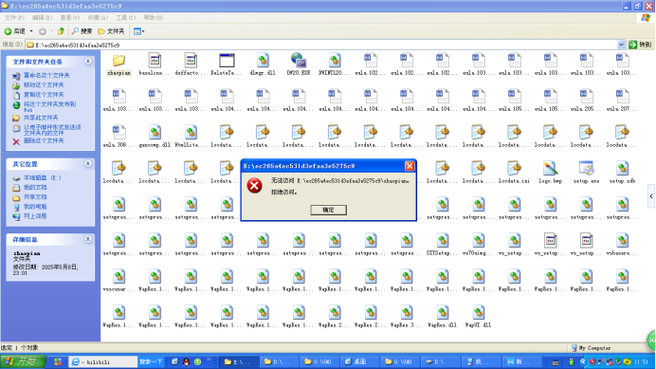This screenshot has height=369, width=656.
Task: Click the Forward arrow toolbar button
Action: point(43,31)
